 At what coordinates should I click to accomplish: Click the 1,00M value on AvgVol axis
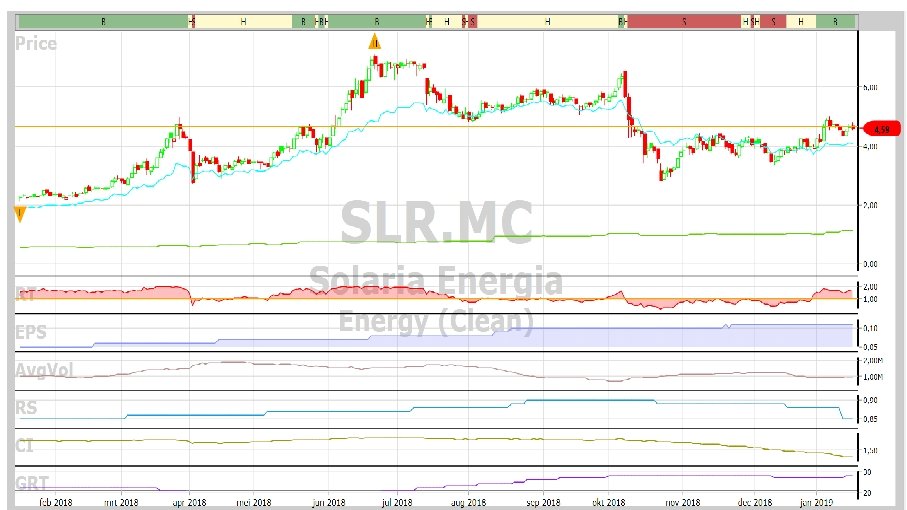[872, 377]
